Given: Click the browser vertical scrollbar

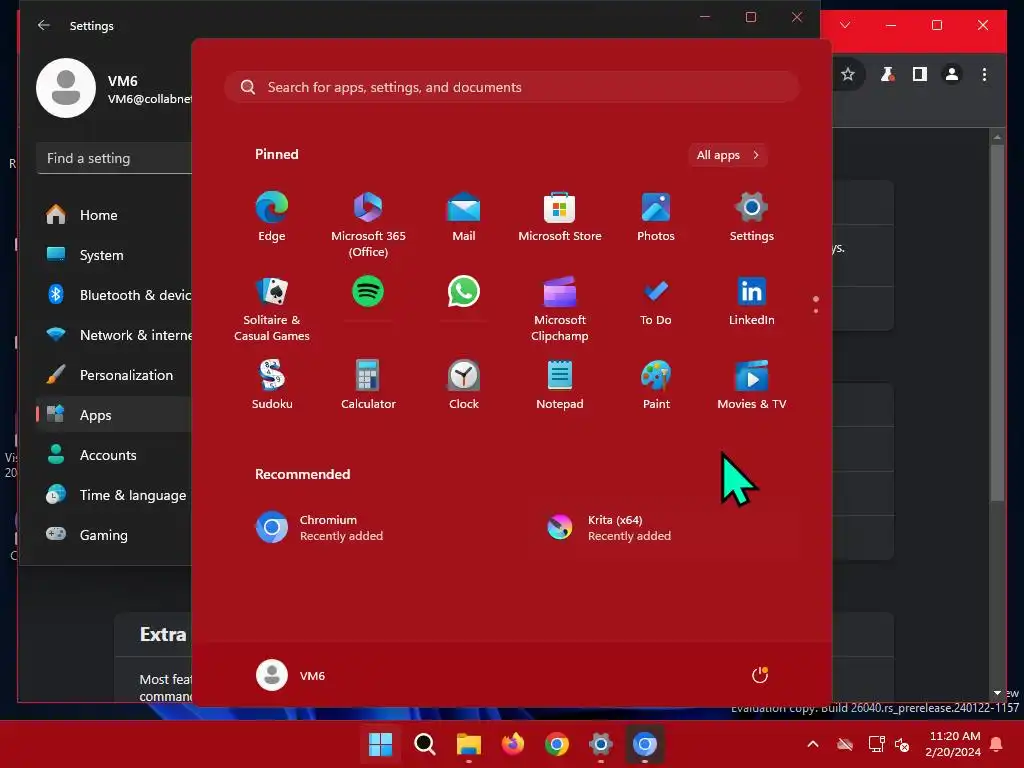Looking at the screenshot, I should click(x=997, y=323).
